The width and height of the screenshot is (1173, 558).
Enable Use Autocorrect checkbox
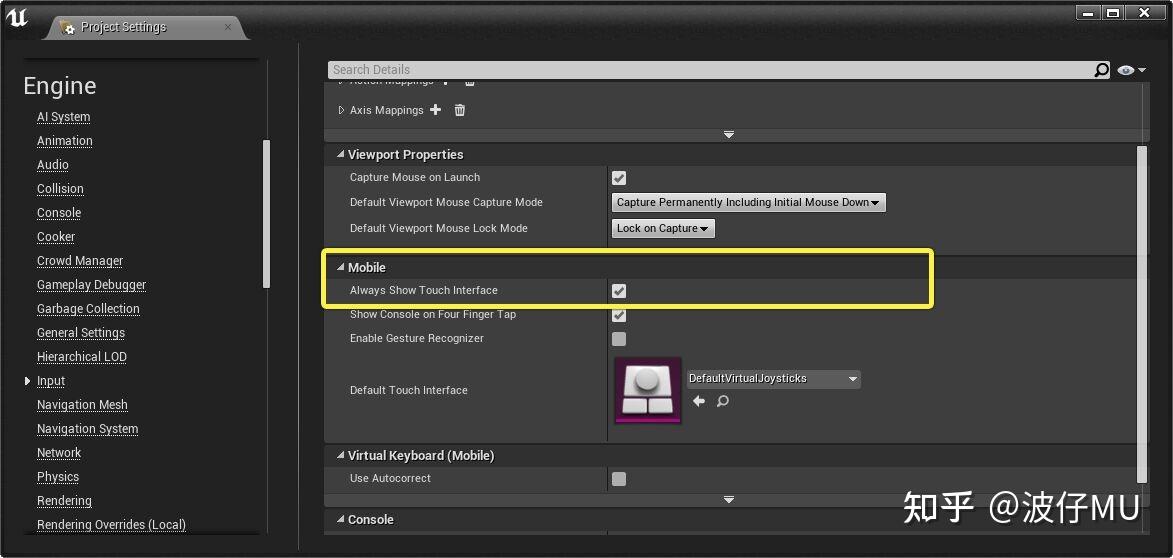pos(619,479)
